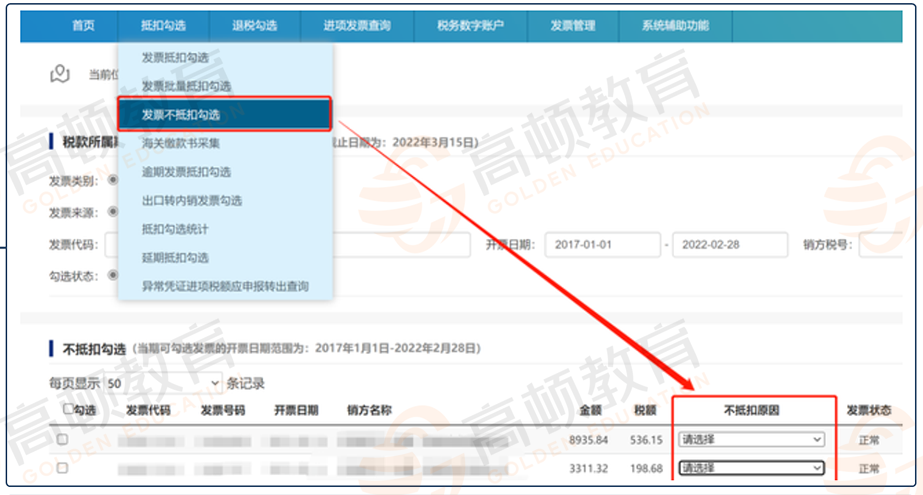Check the first invoice row checkbox
This screenshot has width=923, height=495.
[x=62, y=439]
